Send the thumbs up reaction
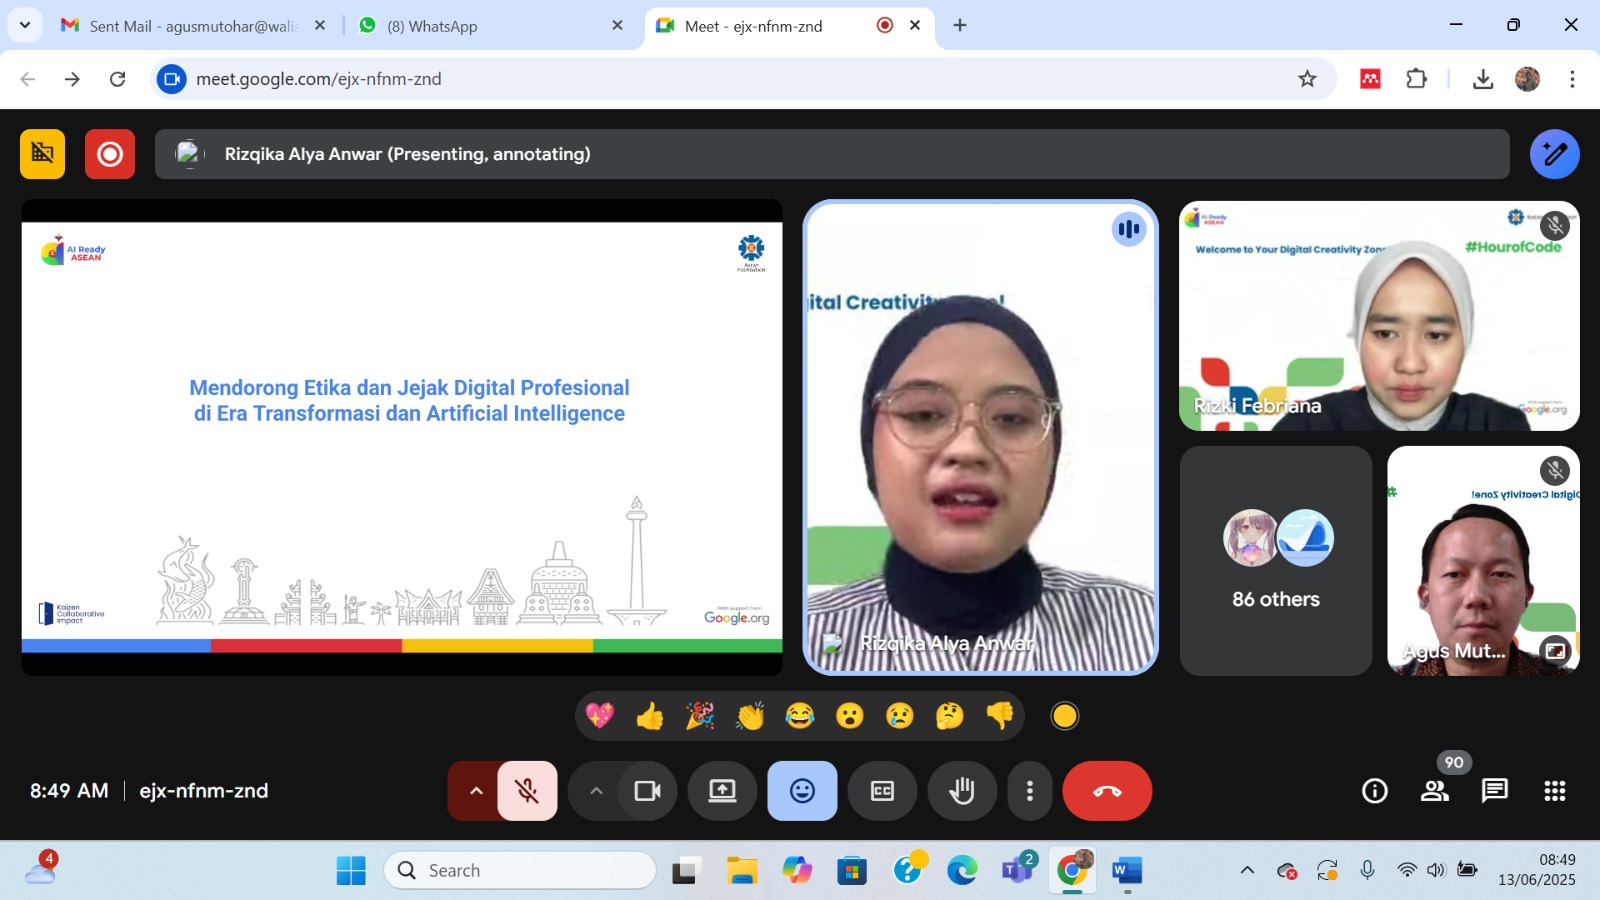The image size is (1600, 900). click(650, 716)
